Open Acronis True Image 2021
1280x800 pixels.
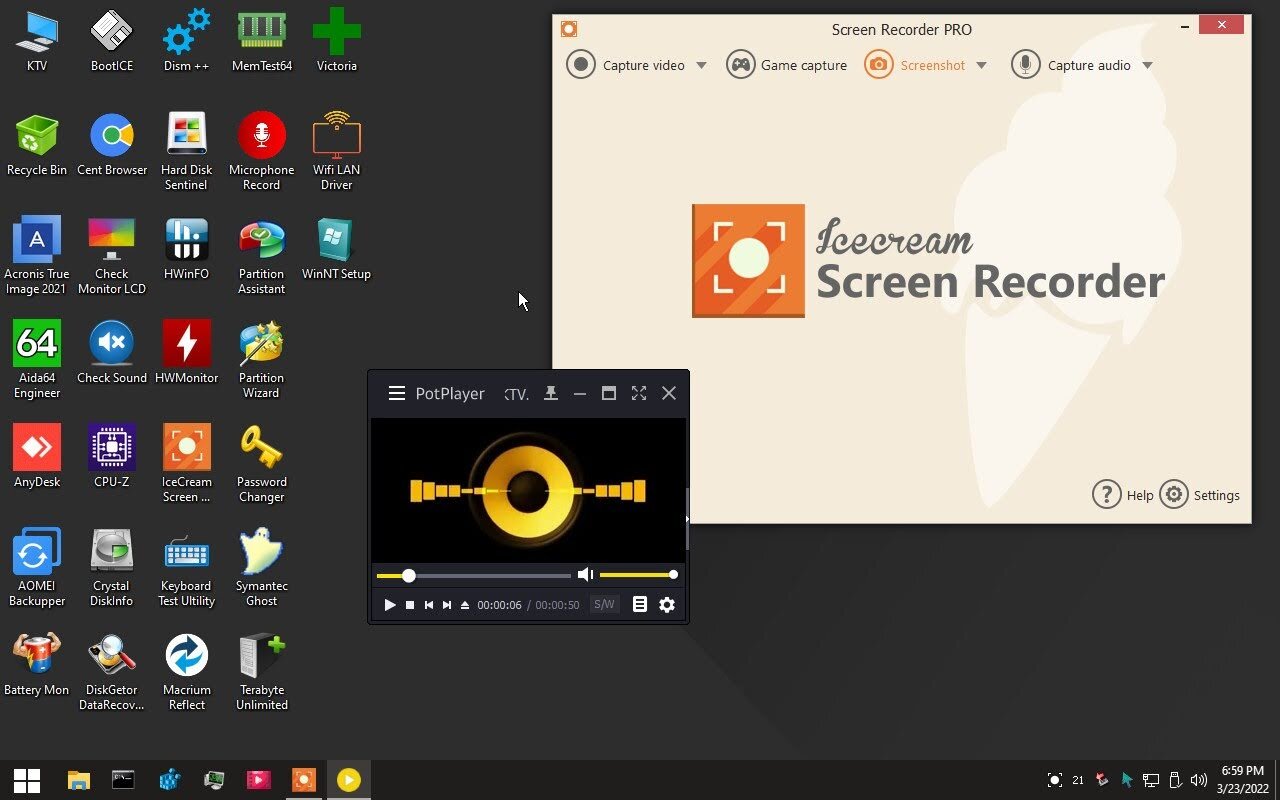tap(37, 256)
